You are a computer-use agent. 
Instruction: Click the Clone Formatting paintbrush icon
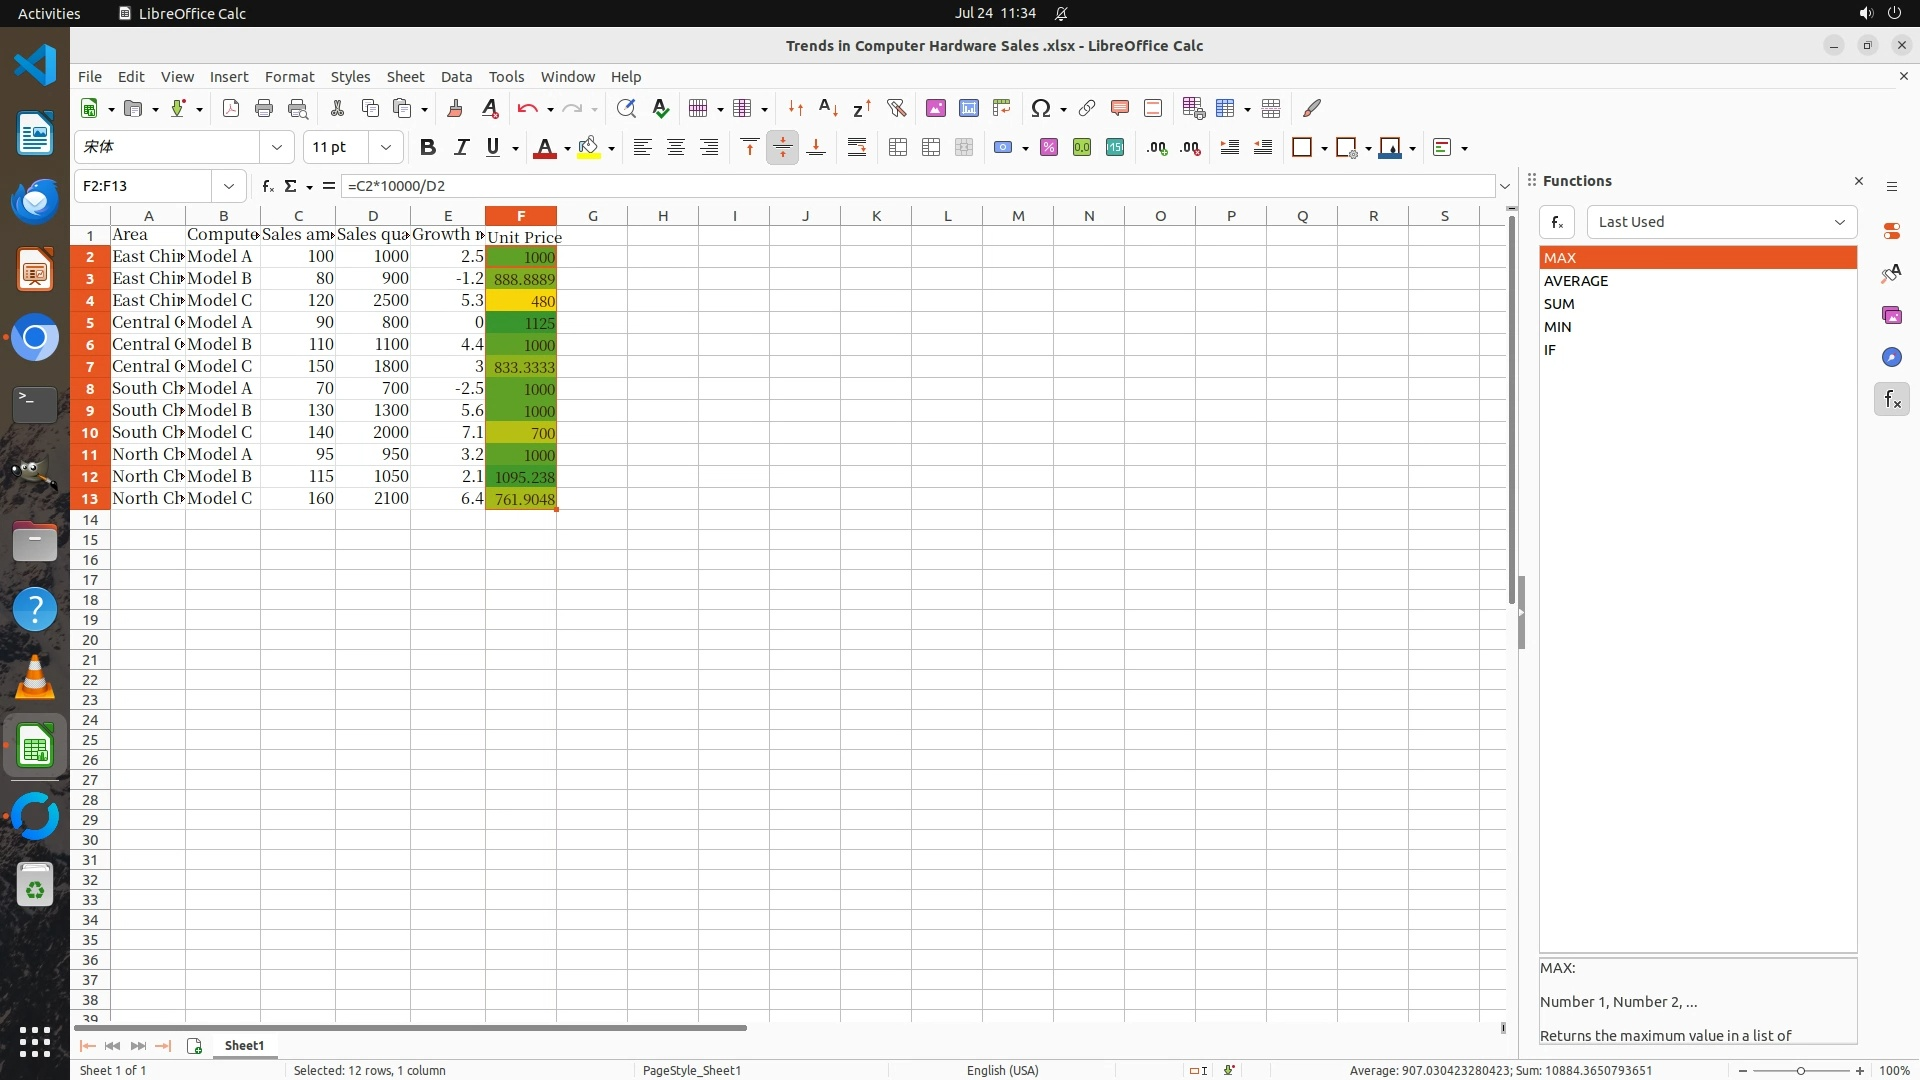click(x=455, y=108)
